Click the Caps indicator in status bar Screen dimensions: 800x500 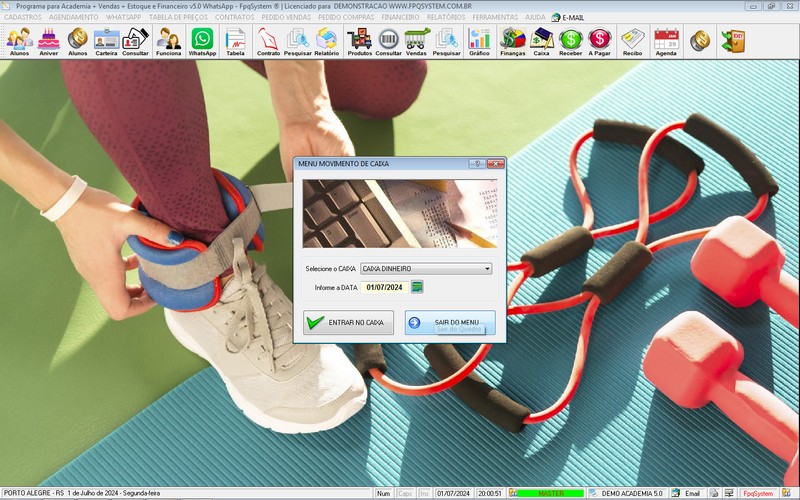(405, 493)
